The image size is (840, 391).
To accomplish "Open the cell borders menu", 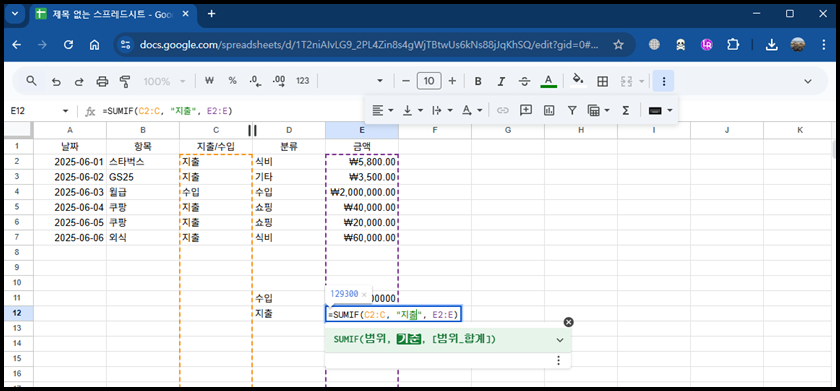I will coord(602,81).
